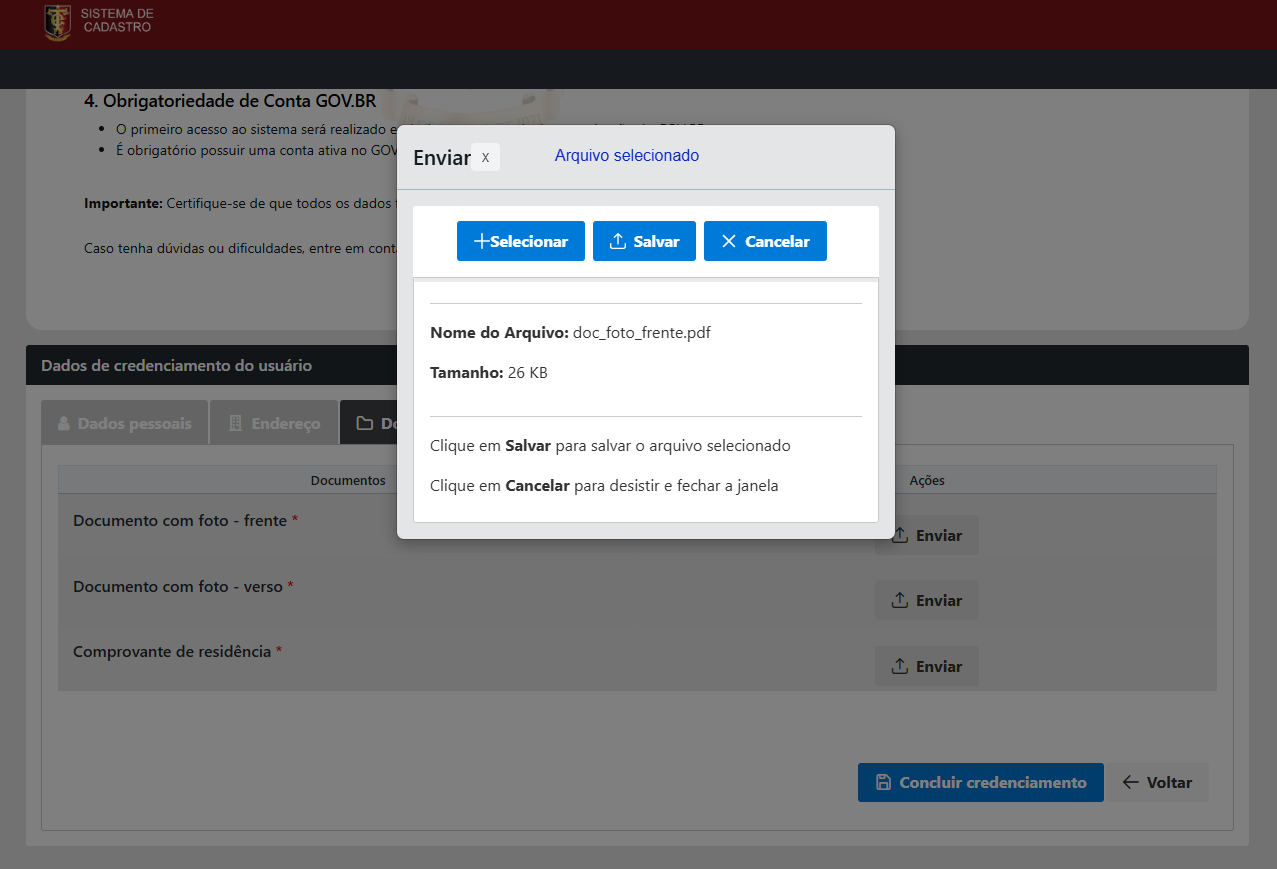Click the left arrow icon on Voltar

pos(1130,782)
